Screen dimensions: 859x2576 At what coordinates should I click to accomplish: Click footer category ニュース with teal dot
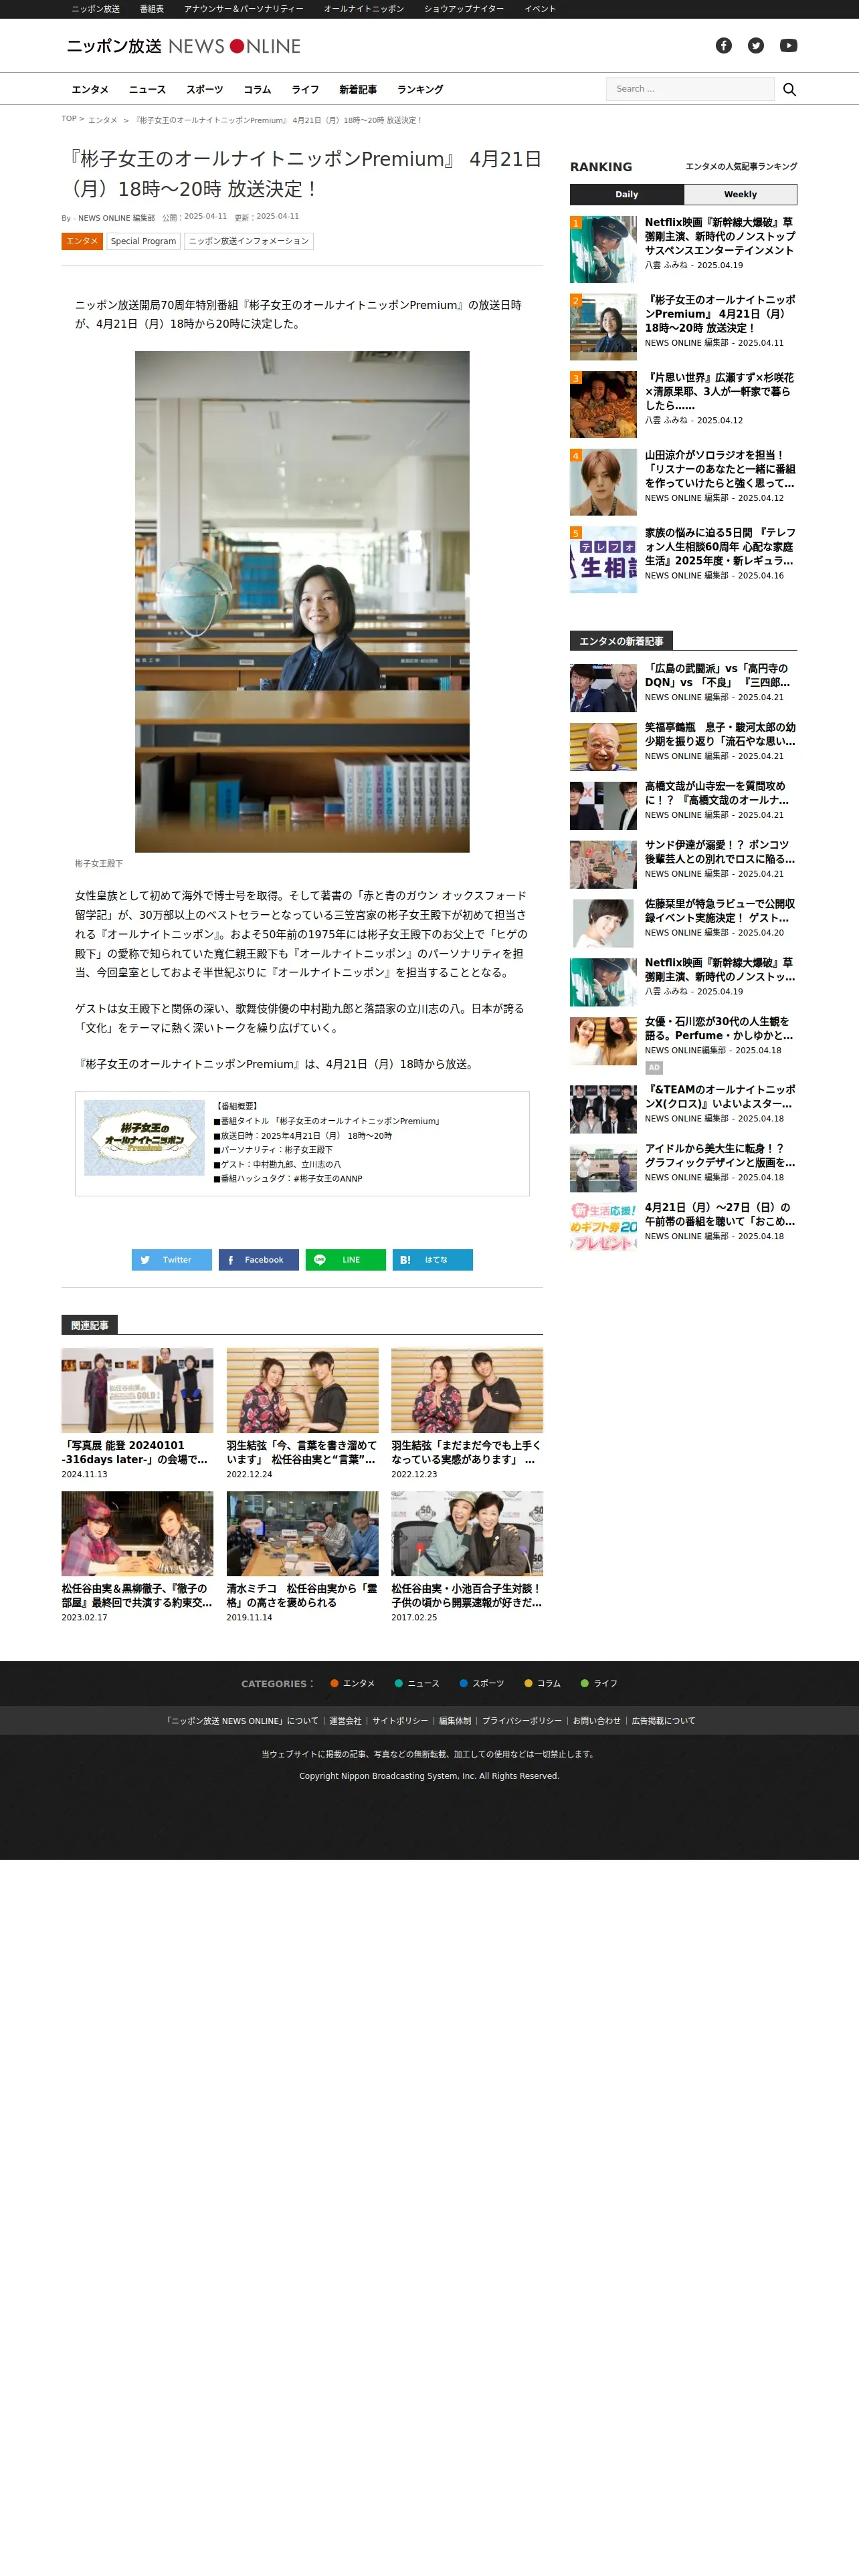point(417,1683)
